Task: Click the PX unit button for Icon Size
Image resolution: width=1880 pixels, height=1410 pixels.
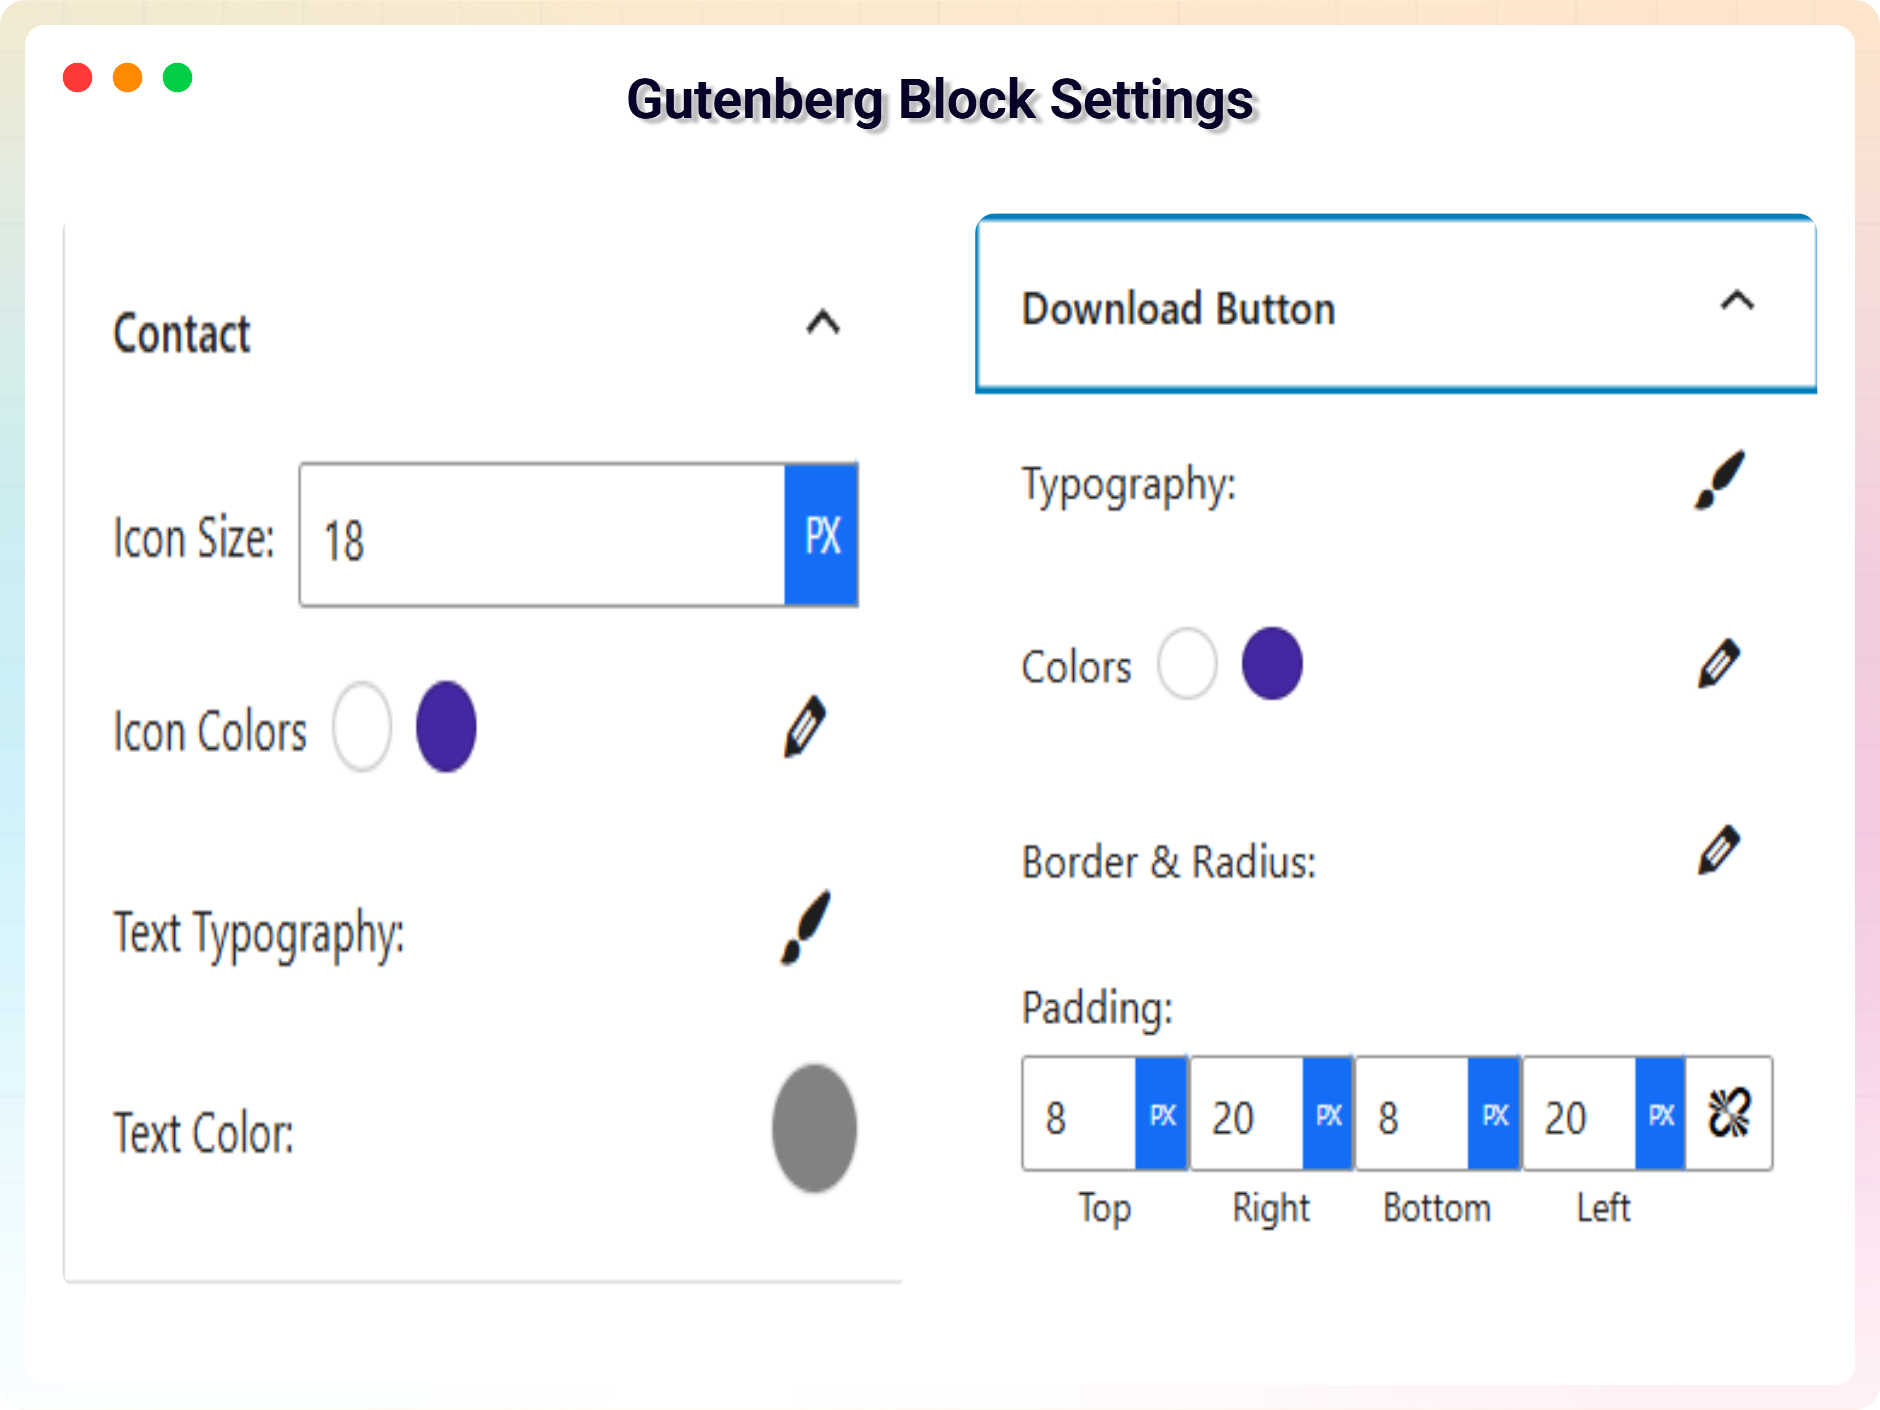Action: tap(822, 536)
